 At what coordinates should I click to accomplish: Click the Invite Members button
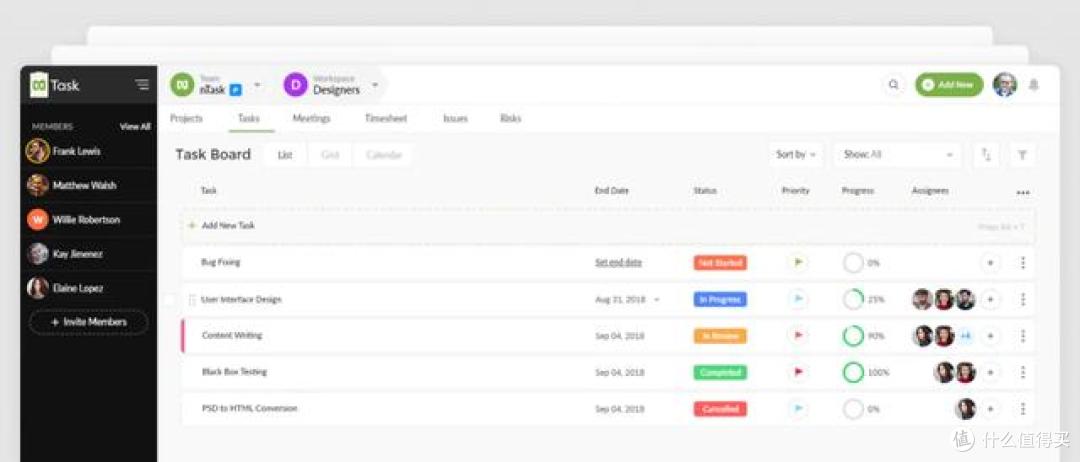coord(89,322)
